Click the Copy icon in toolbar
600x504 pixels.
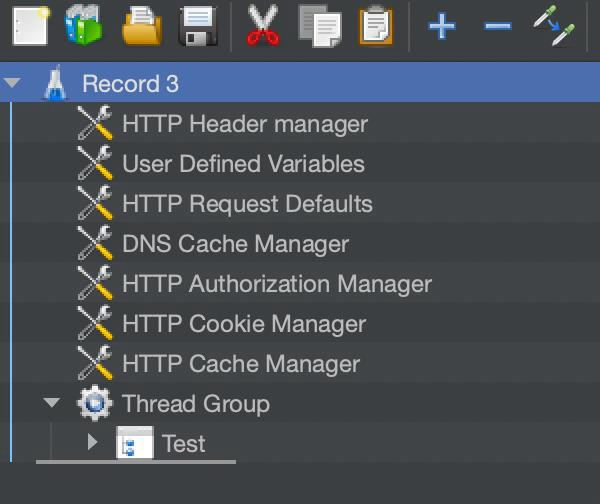(x=319, y=26)
